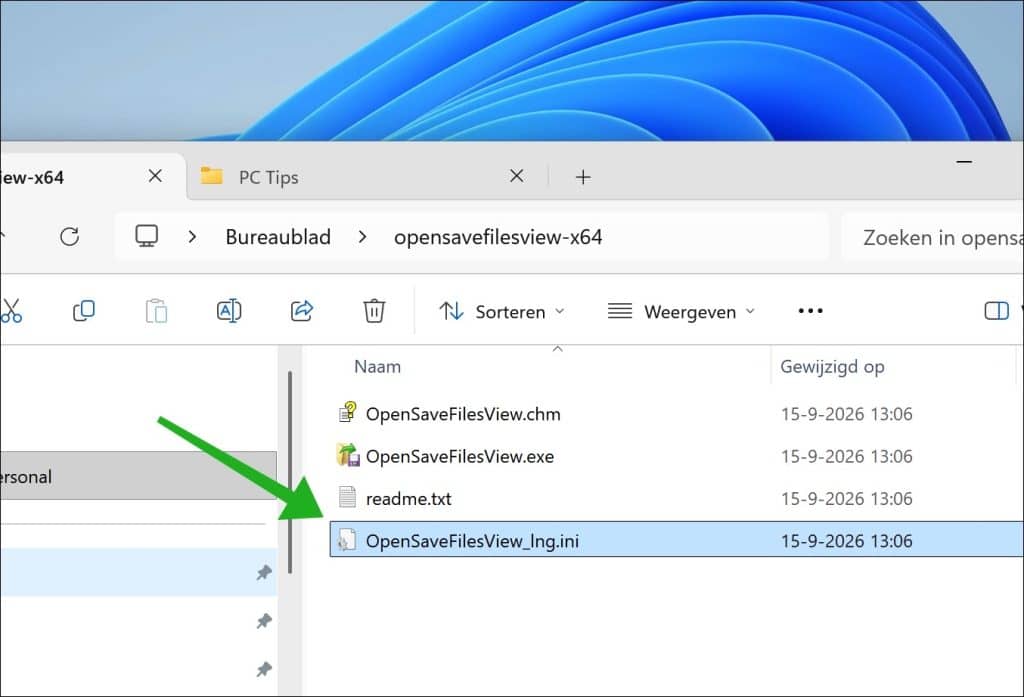Viewport: 1024px width, 697px height.
Task: Sort by the Gewijzigd op column header
Action: click(x=832, y=366)
